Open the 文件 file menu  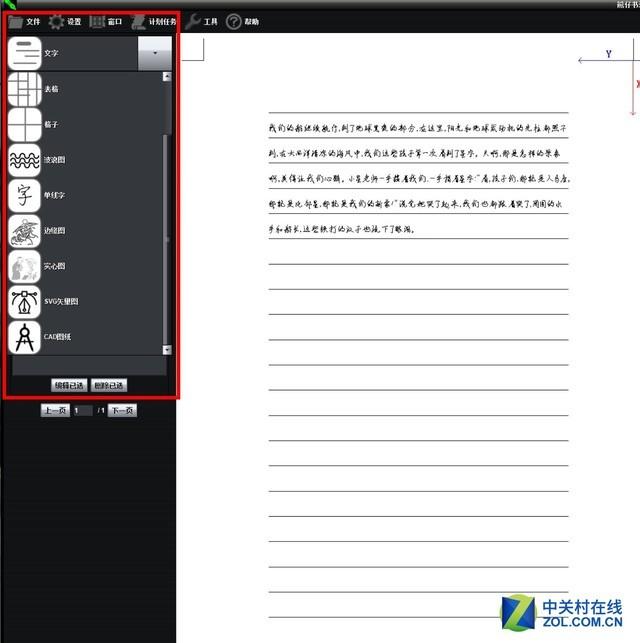tap(24, 21)
